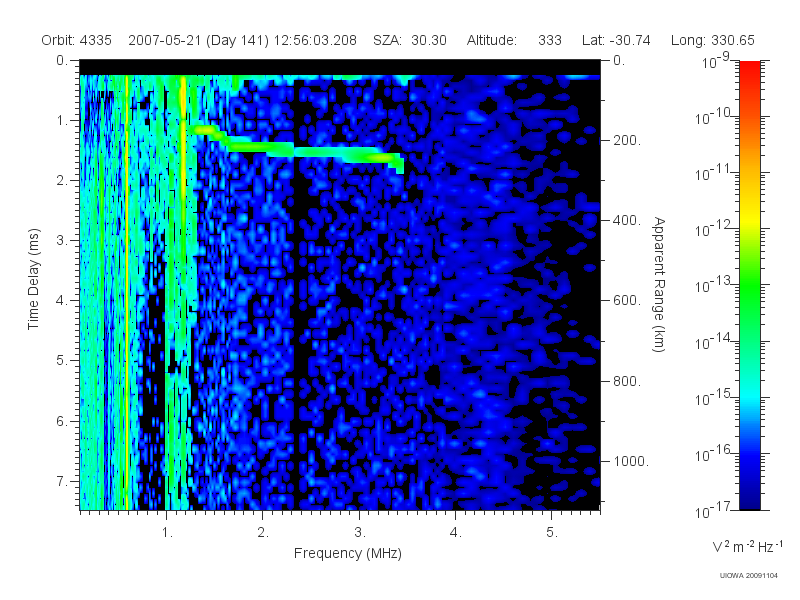Image resolution: width=800 pixels, height=600 pixels.
Task: Click the altitude value '333'
Action: [549, 40]
